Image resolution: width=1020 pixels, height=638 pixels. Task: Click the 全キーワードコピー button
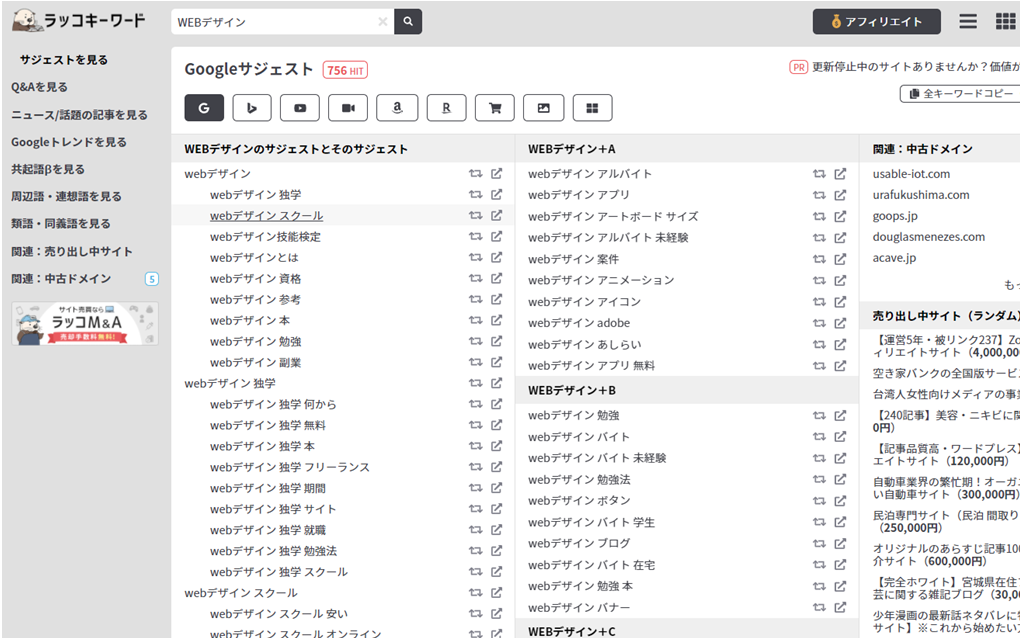(963, 94)
